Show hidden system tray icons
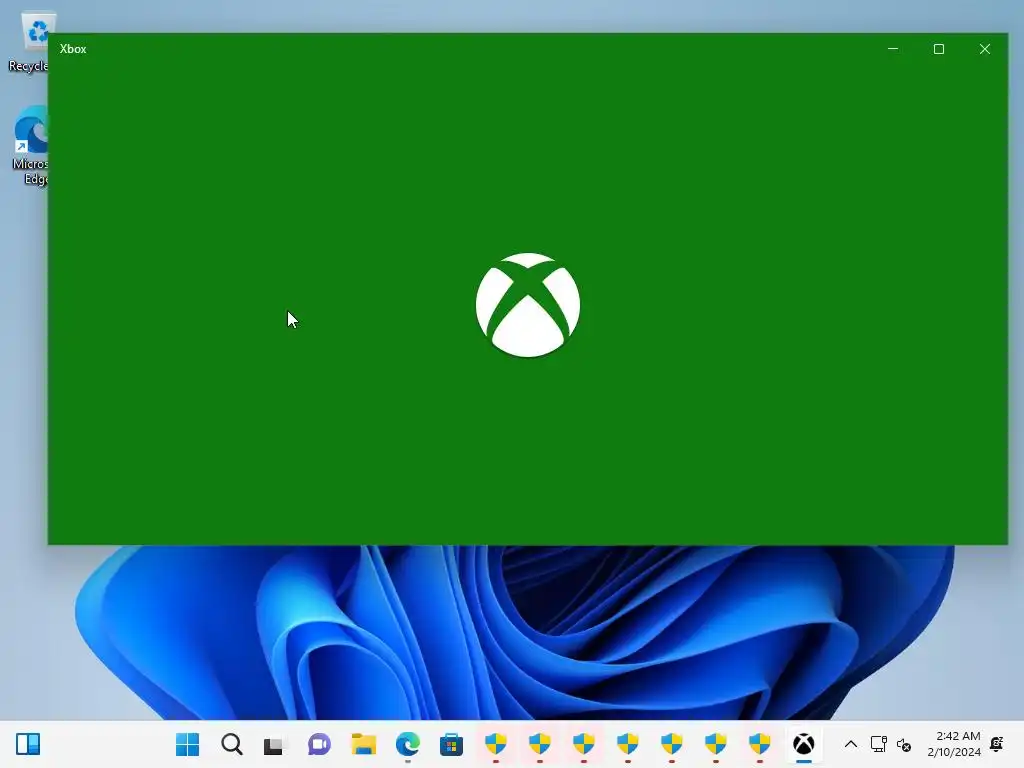This screenshot has height=768, width=1024. point(850,744)
